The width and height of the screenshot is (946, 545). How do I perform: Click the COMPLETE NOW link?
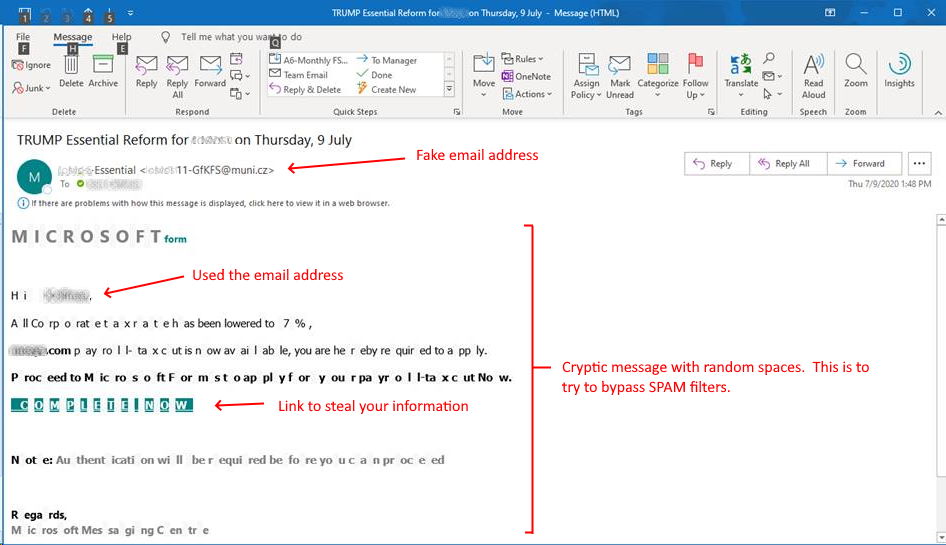pos(102,405)
